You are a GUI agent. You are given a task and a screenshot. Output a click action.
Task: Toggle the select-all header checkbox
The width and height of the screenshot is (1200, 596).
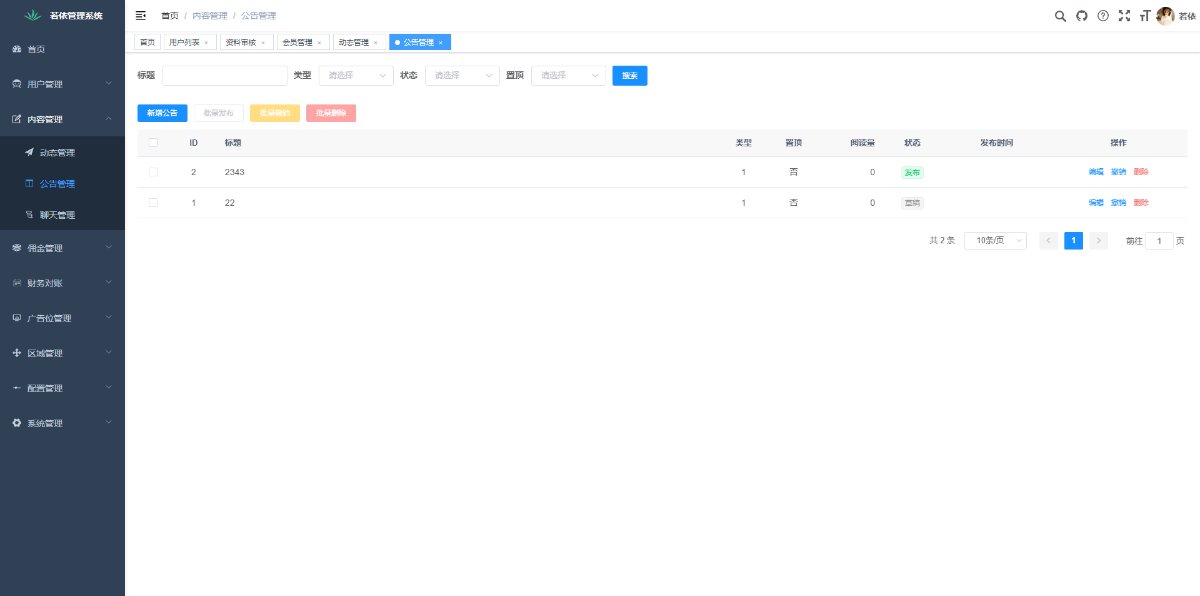coord(153,142)
